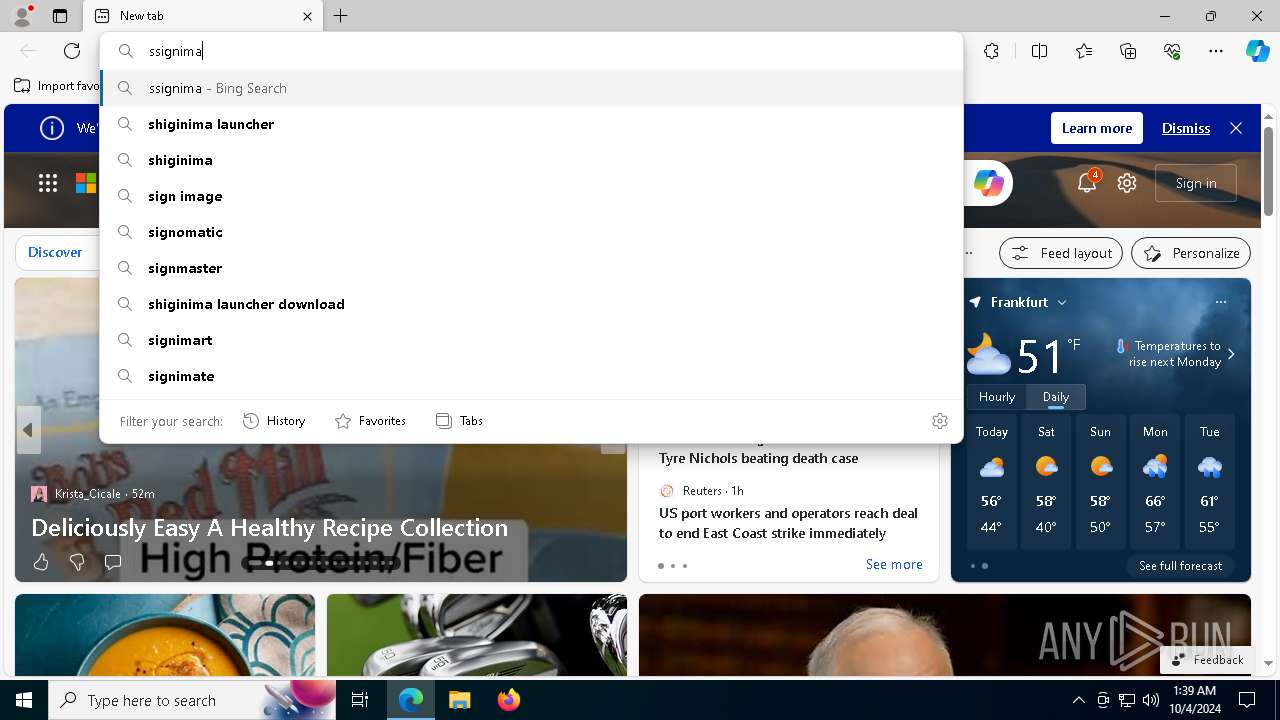Show hidden system tray icons

(1078, 700)
